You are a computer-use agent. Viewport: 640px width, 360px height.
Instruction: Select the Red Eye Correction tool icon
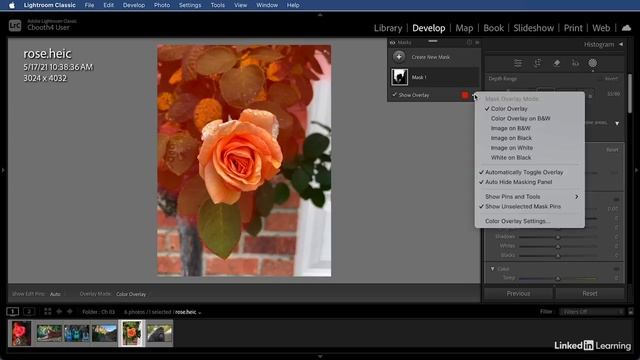coord(575,63)
